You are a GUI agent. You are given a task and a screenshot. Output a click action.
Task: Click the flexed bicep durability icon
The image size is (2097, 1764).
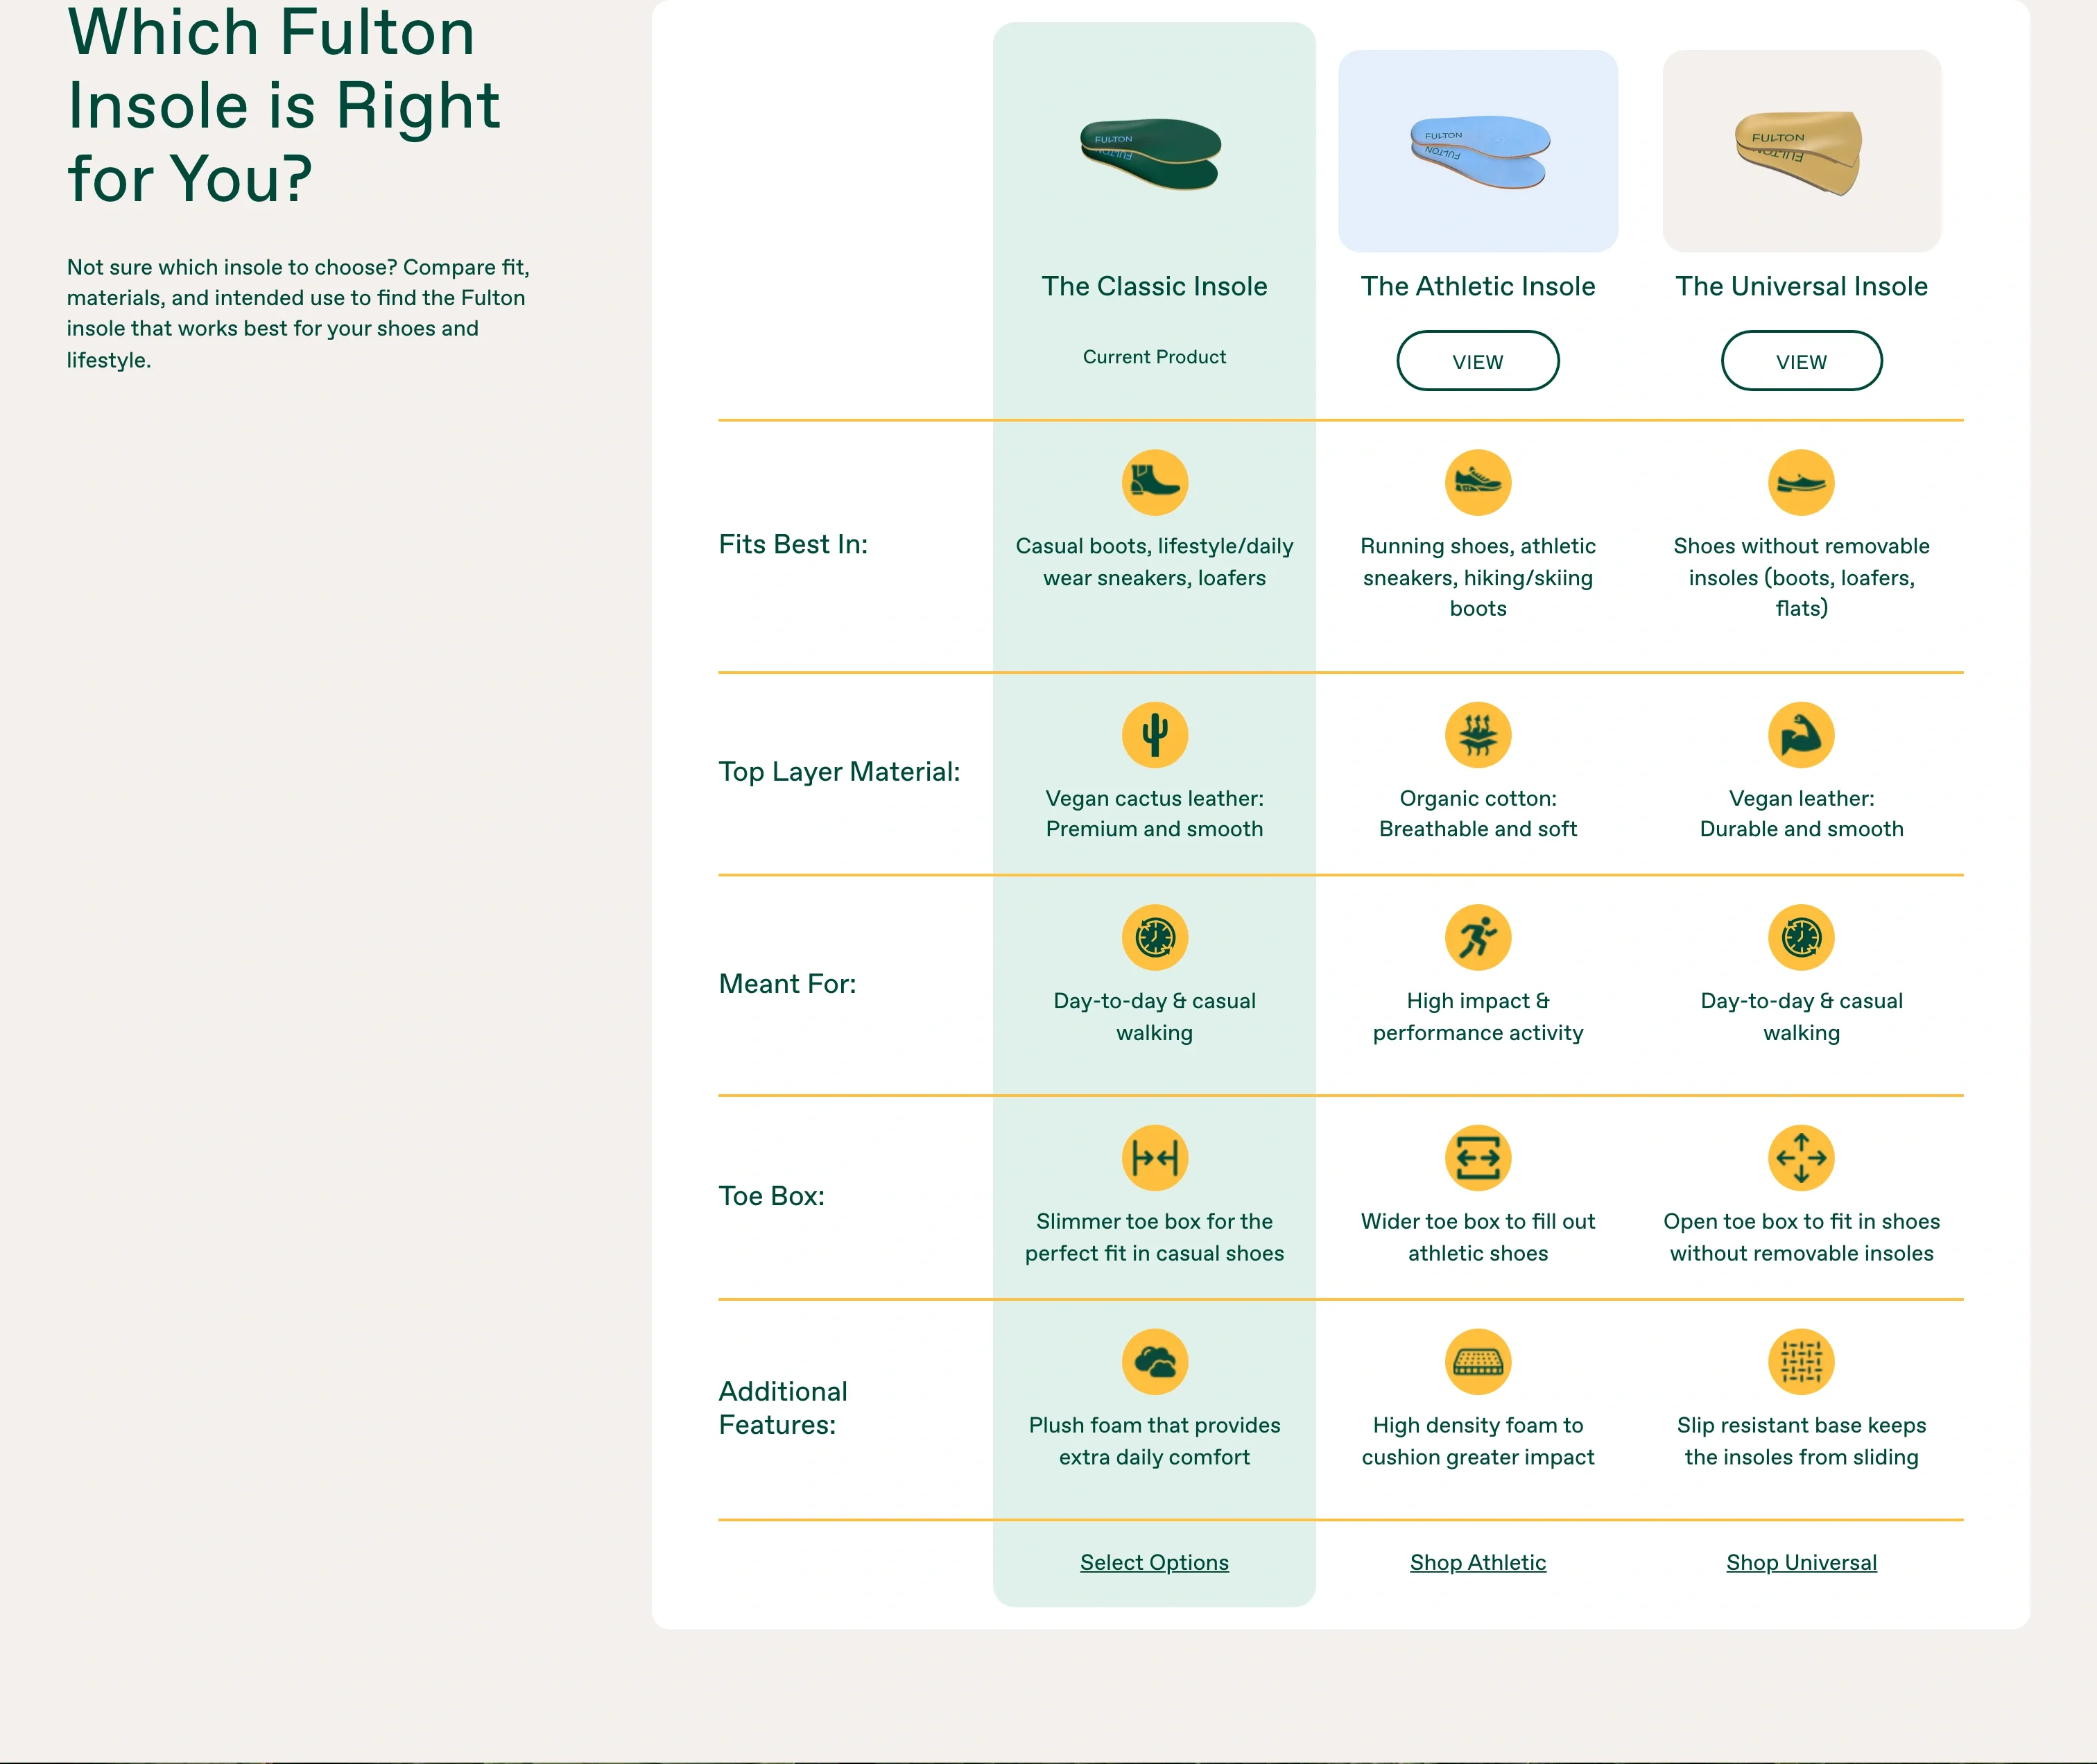pos(1800,735)
